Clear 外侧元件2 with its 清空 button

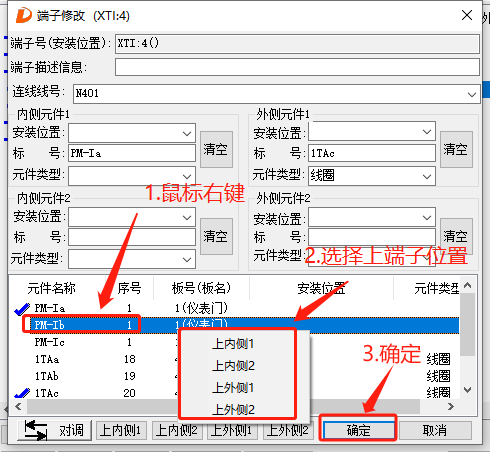(456, 236)
